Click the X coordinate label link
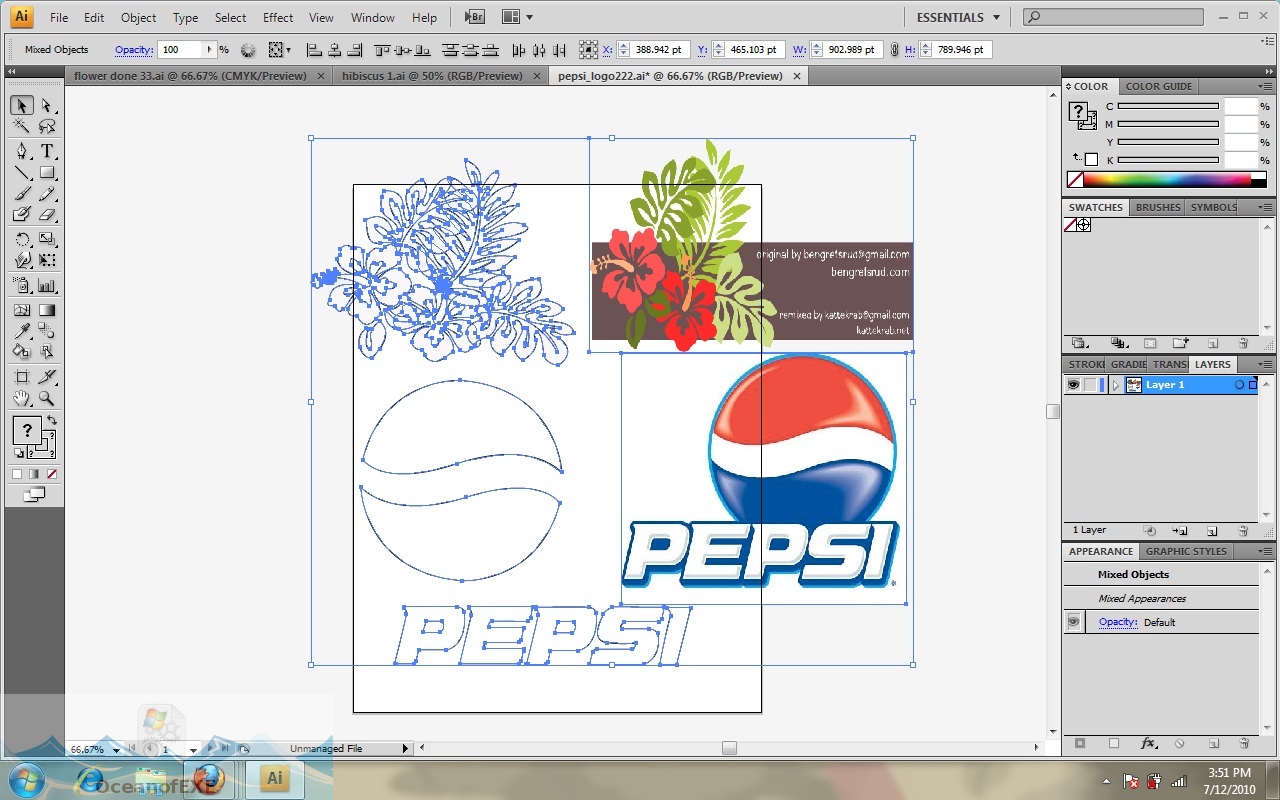1280x800 pixels. (607, 49)
